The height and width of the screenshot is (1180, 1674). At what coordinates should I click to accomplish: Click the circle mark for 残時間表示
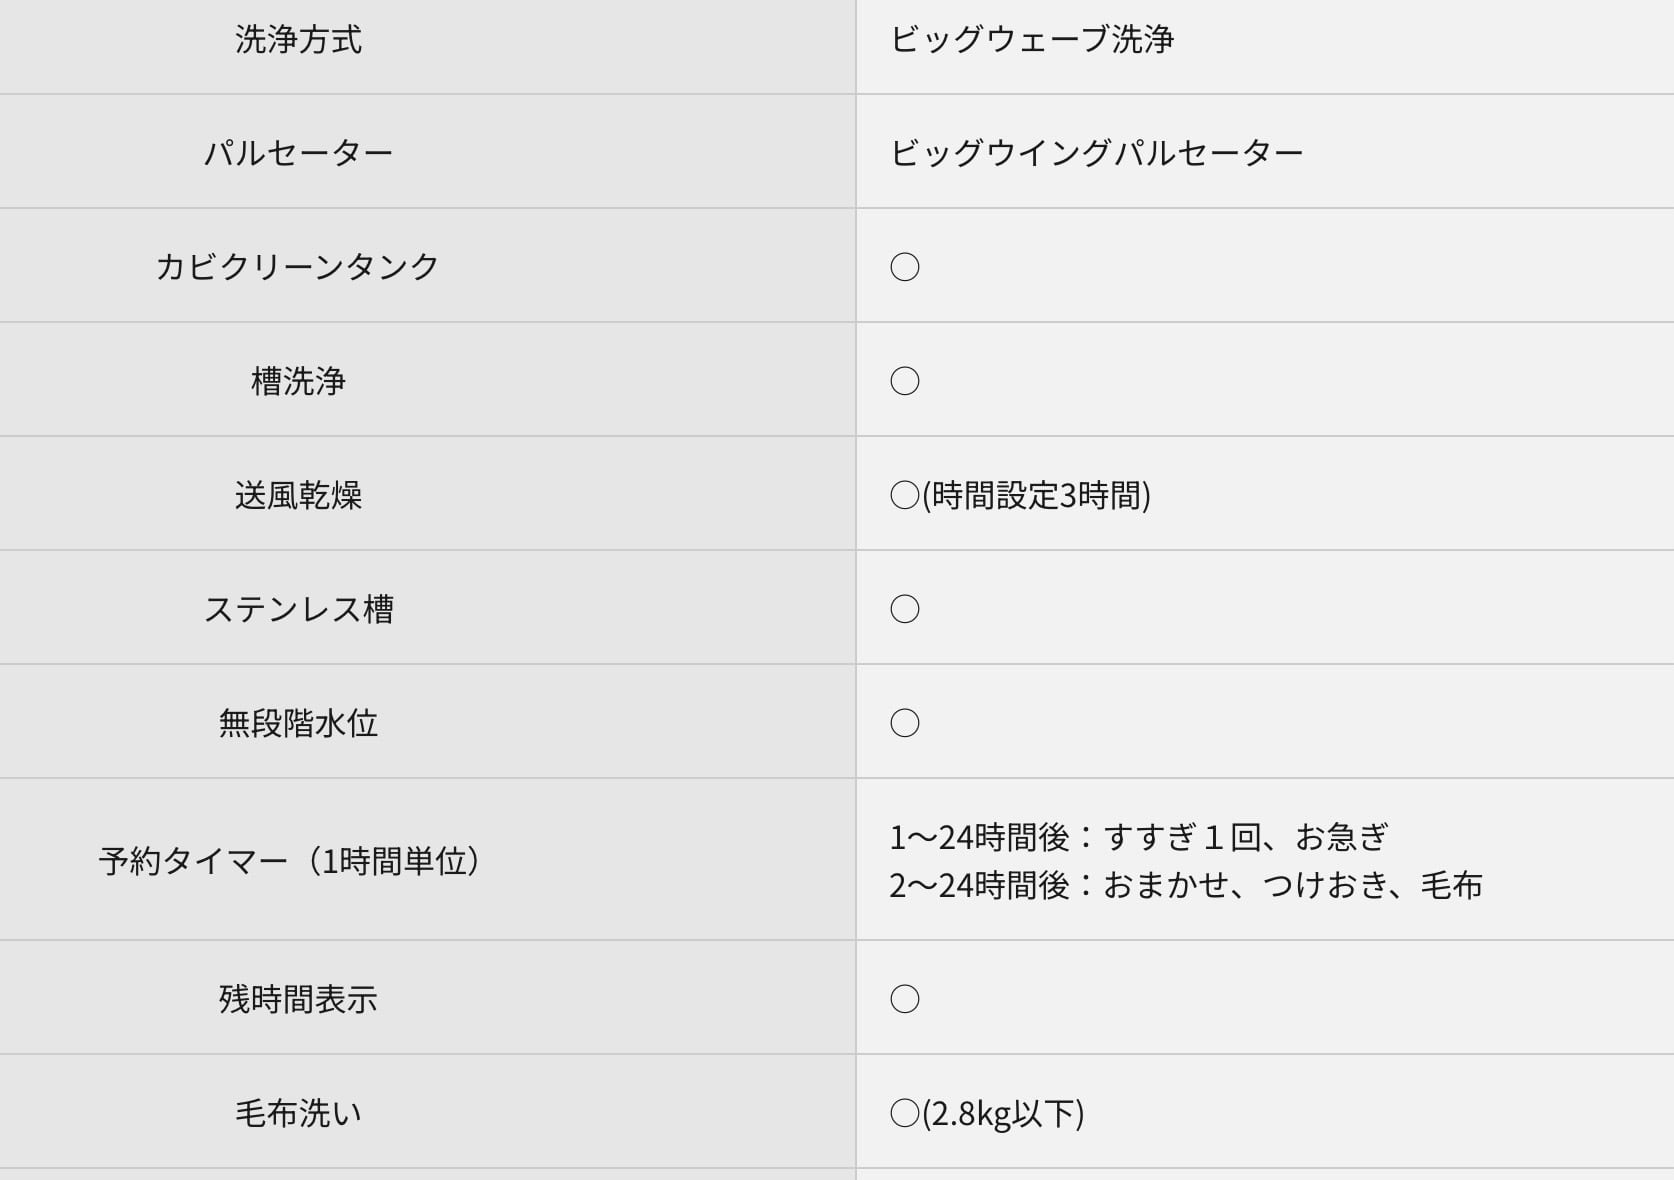click(x=904, y=999)
